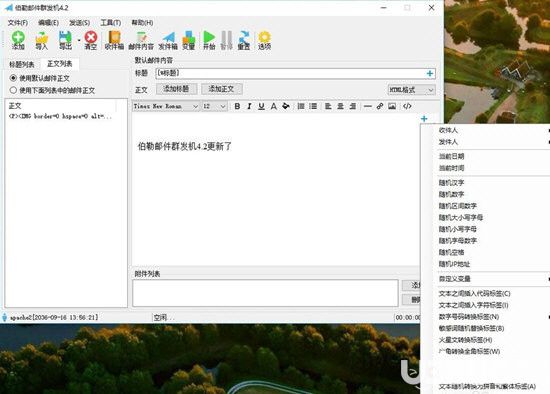The width and height of the screenshot is (550, 394).
Task: Click the 重置 (Reset) arrows icon
Action: click(244, 40)
